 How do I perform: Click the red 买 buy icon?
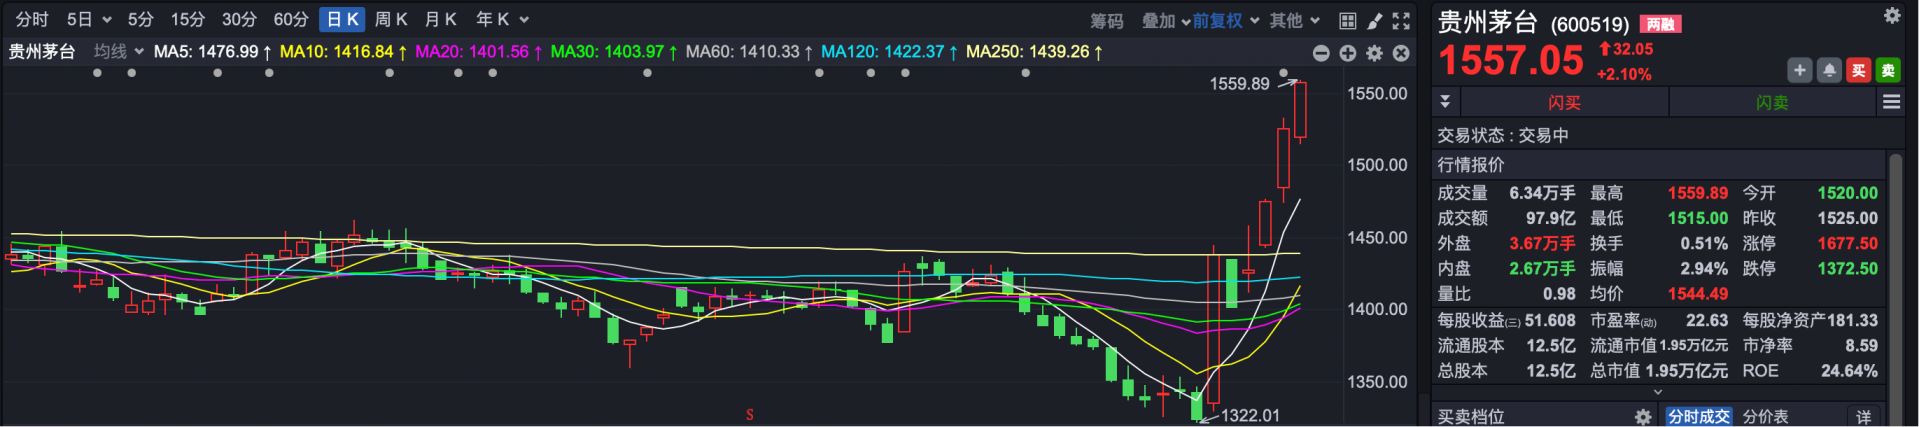pyautogui.click(x=1858, y=70)
